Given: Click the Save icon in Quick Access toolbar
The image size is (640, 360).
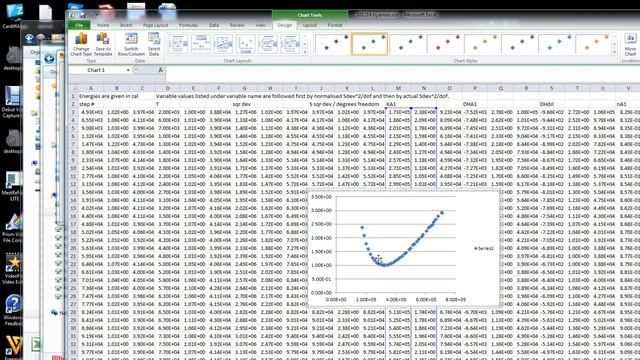Looking at the screenshot, I should pyautogui.click(x=82, y=15).
